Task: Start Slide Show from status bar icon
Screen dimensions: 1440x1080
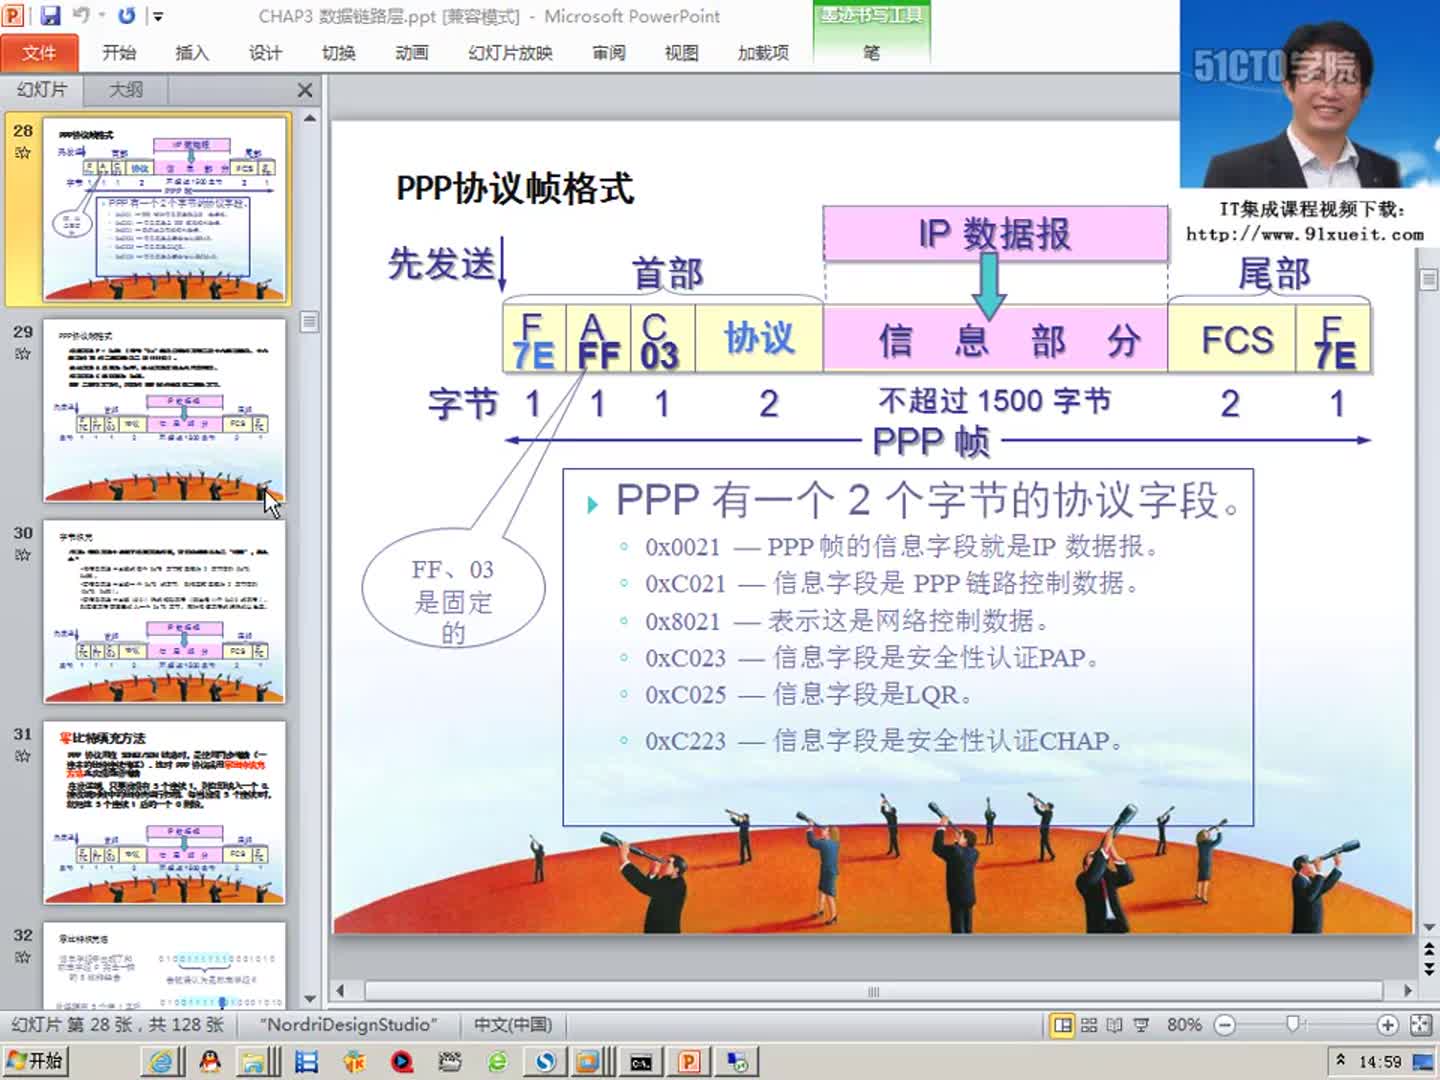Action: click(x=1141, y=1025)
